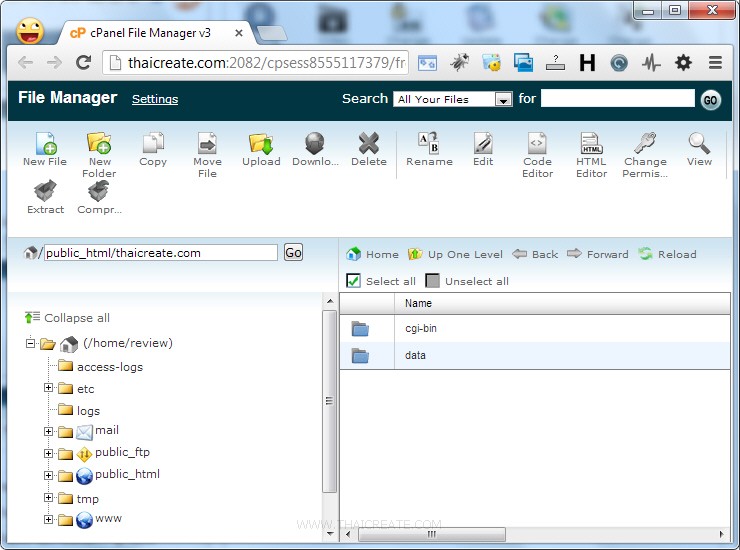Close the cPanel File Manager tab
Screen dimensions: 740x550
[239, 33]
